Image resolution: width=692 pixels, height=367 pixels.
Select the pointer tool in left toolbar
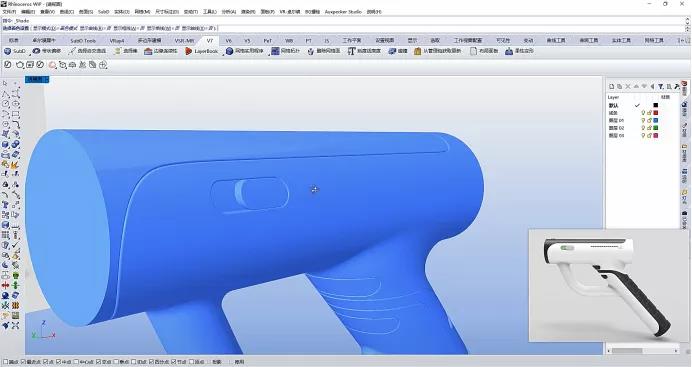[5, 83]
